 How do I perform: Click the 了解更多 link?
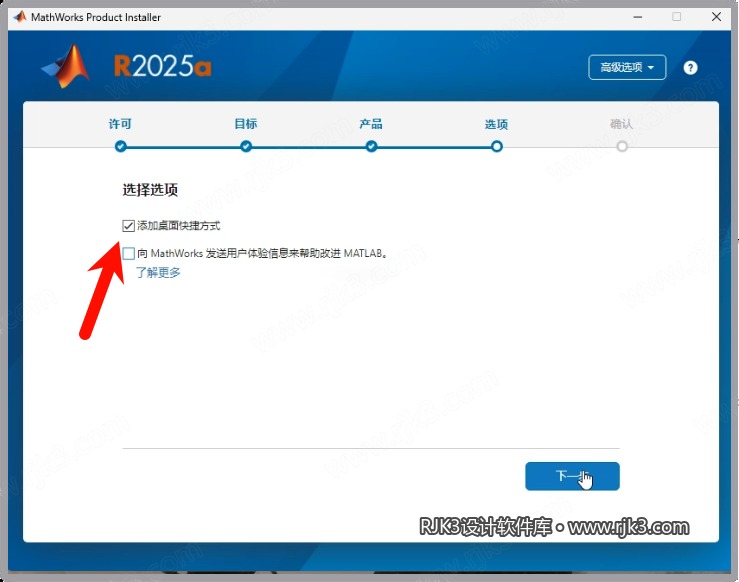point(158,272)
